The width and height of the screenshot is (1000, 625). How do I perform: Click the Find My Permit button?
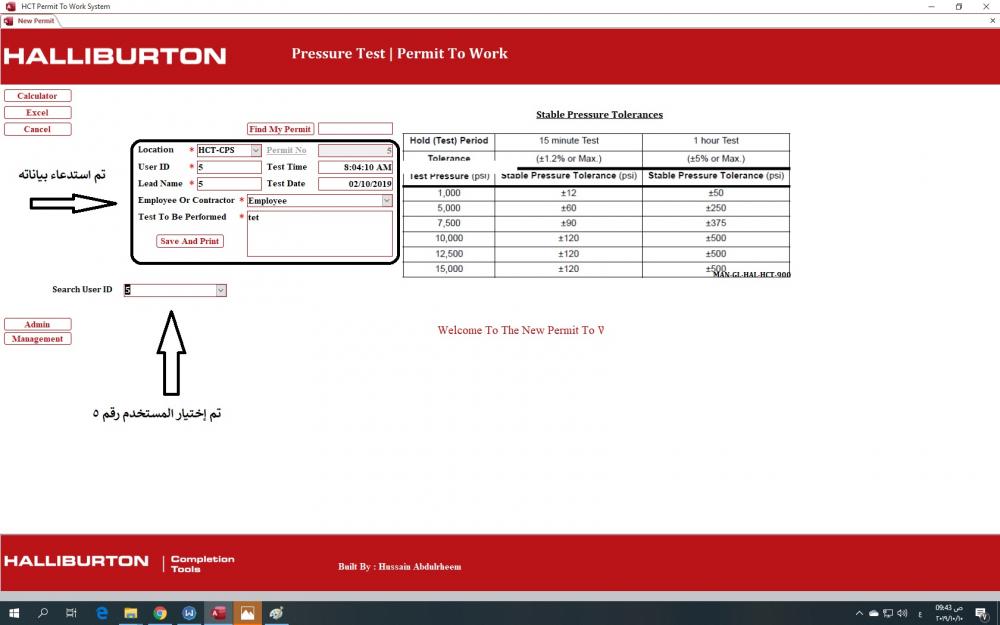(280, 129)
